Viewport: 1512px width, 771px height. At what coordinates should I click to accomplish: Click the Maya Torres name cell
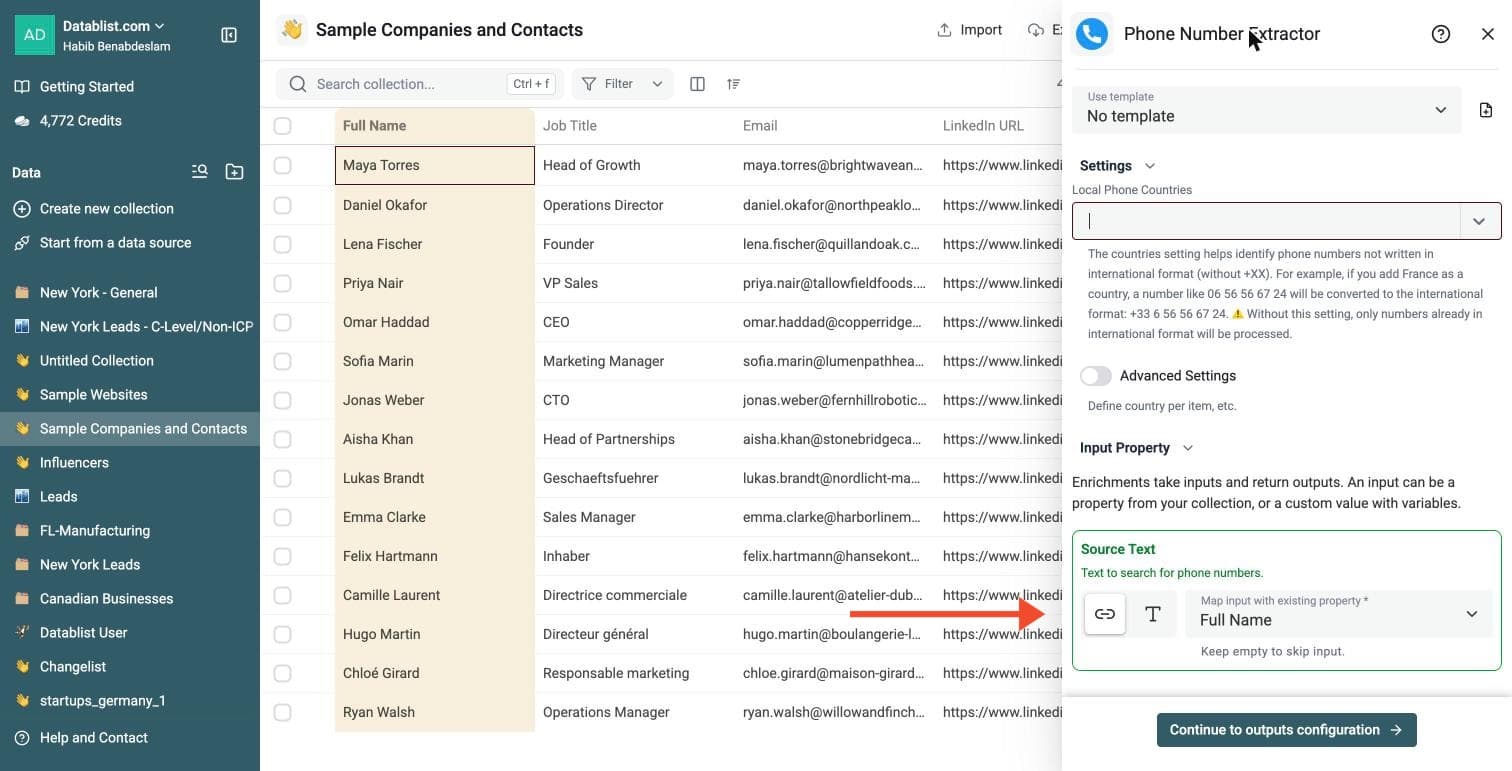(434, 165)
